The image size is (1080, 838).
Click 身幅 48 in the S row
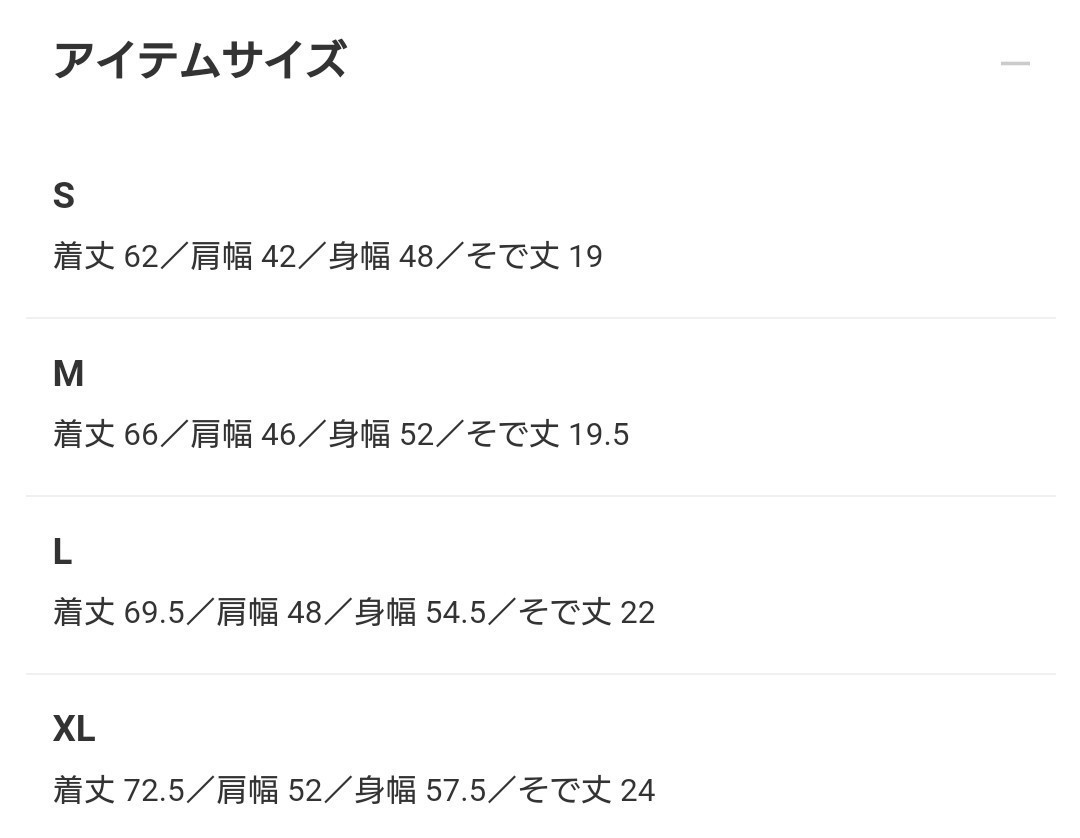[x=381, y=257]
